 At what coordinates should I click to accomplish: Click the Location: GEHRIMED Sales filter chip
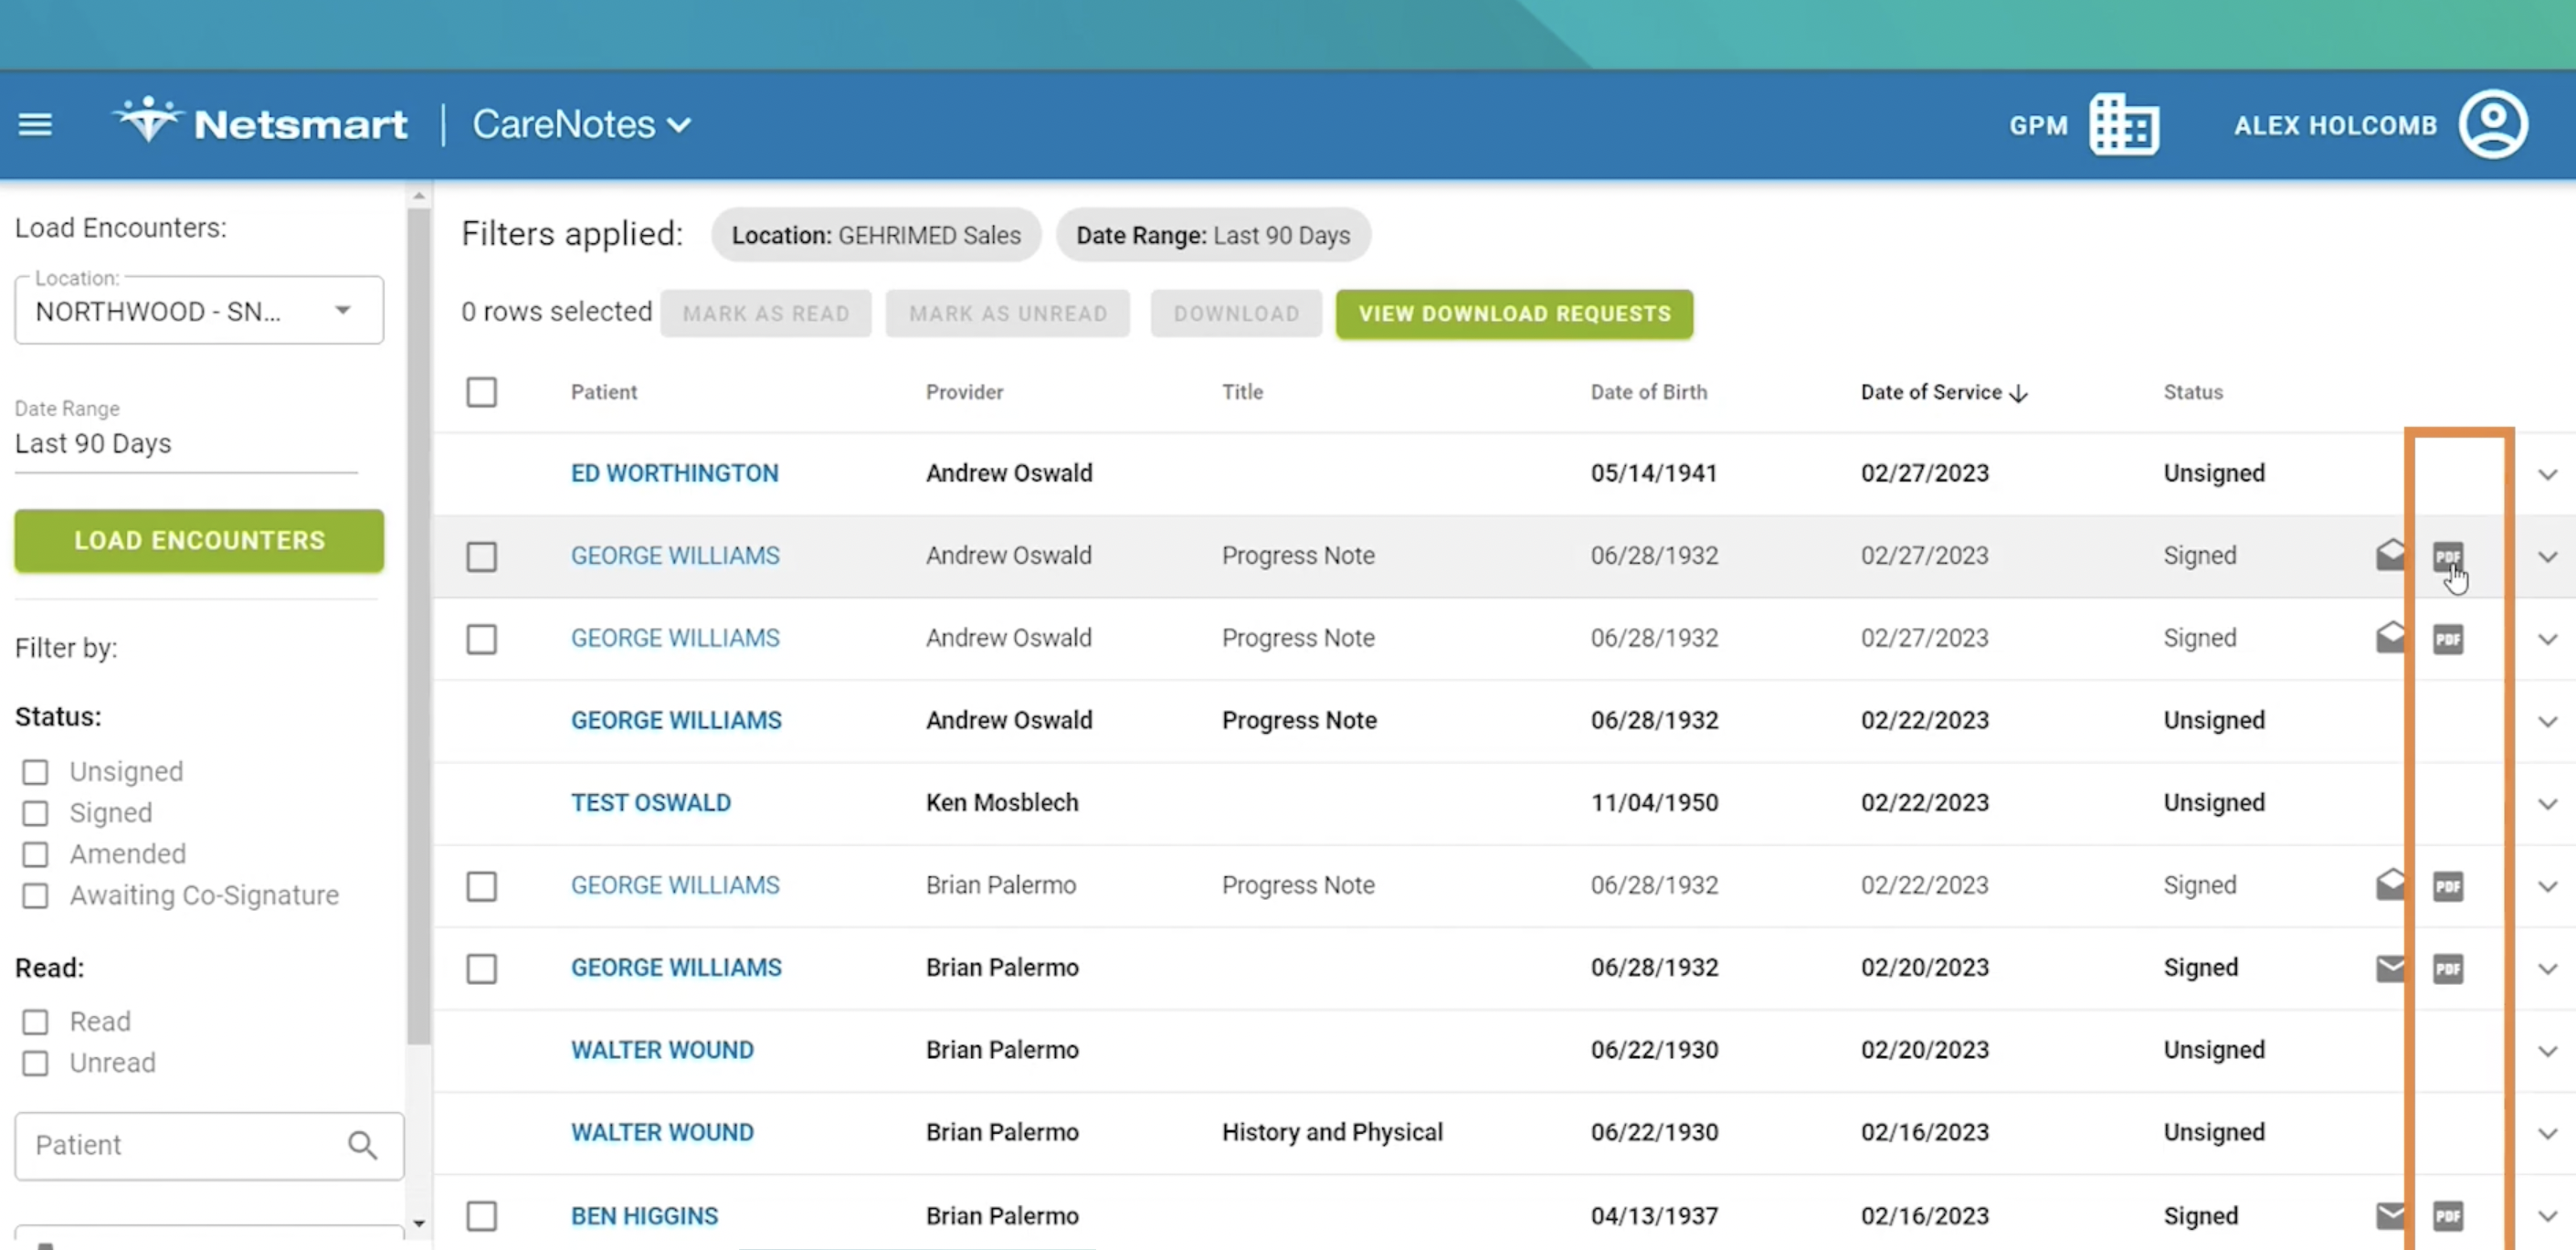876,235
